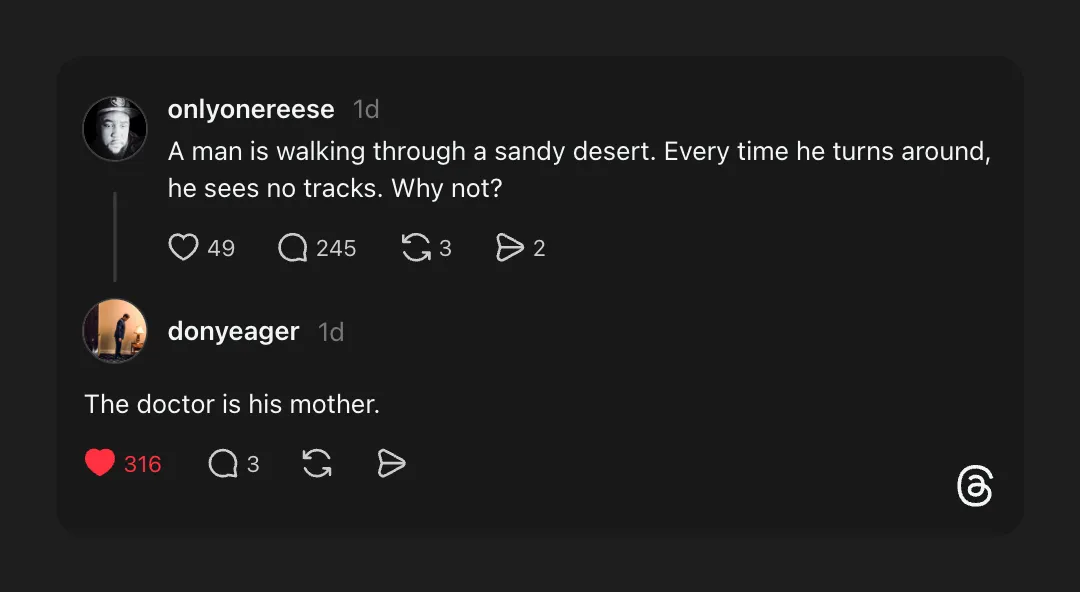Repost donyeager's reply
1080x592 pixels.
315,463
